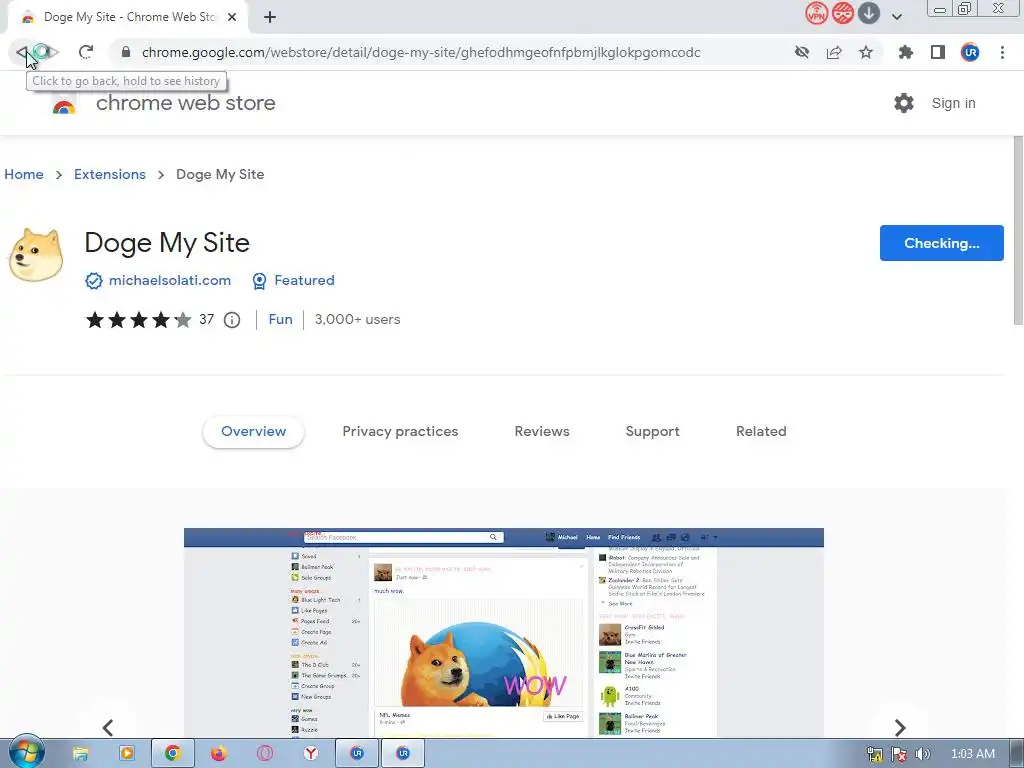Launch Firefox from taskbar
Screen dimensions: 1024x768
coord(219,754)
